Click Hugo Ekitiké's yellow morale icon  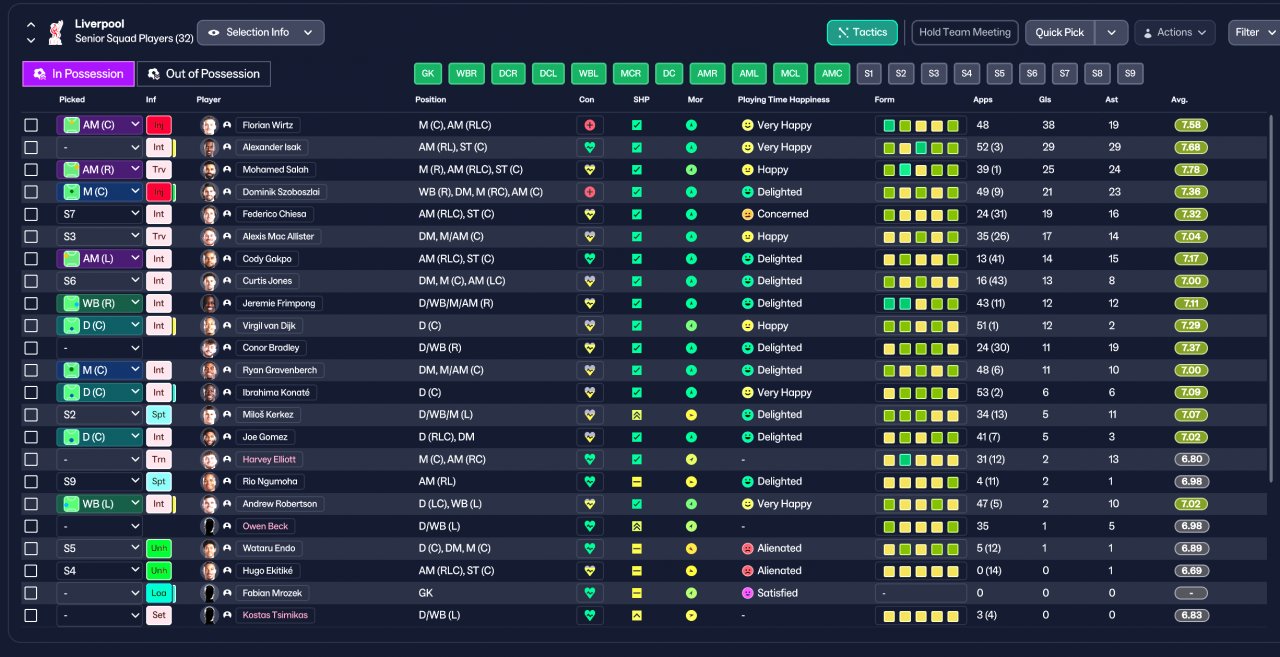click(691, 571)
